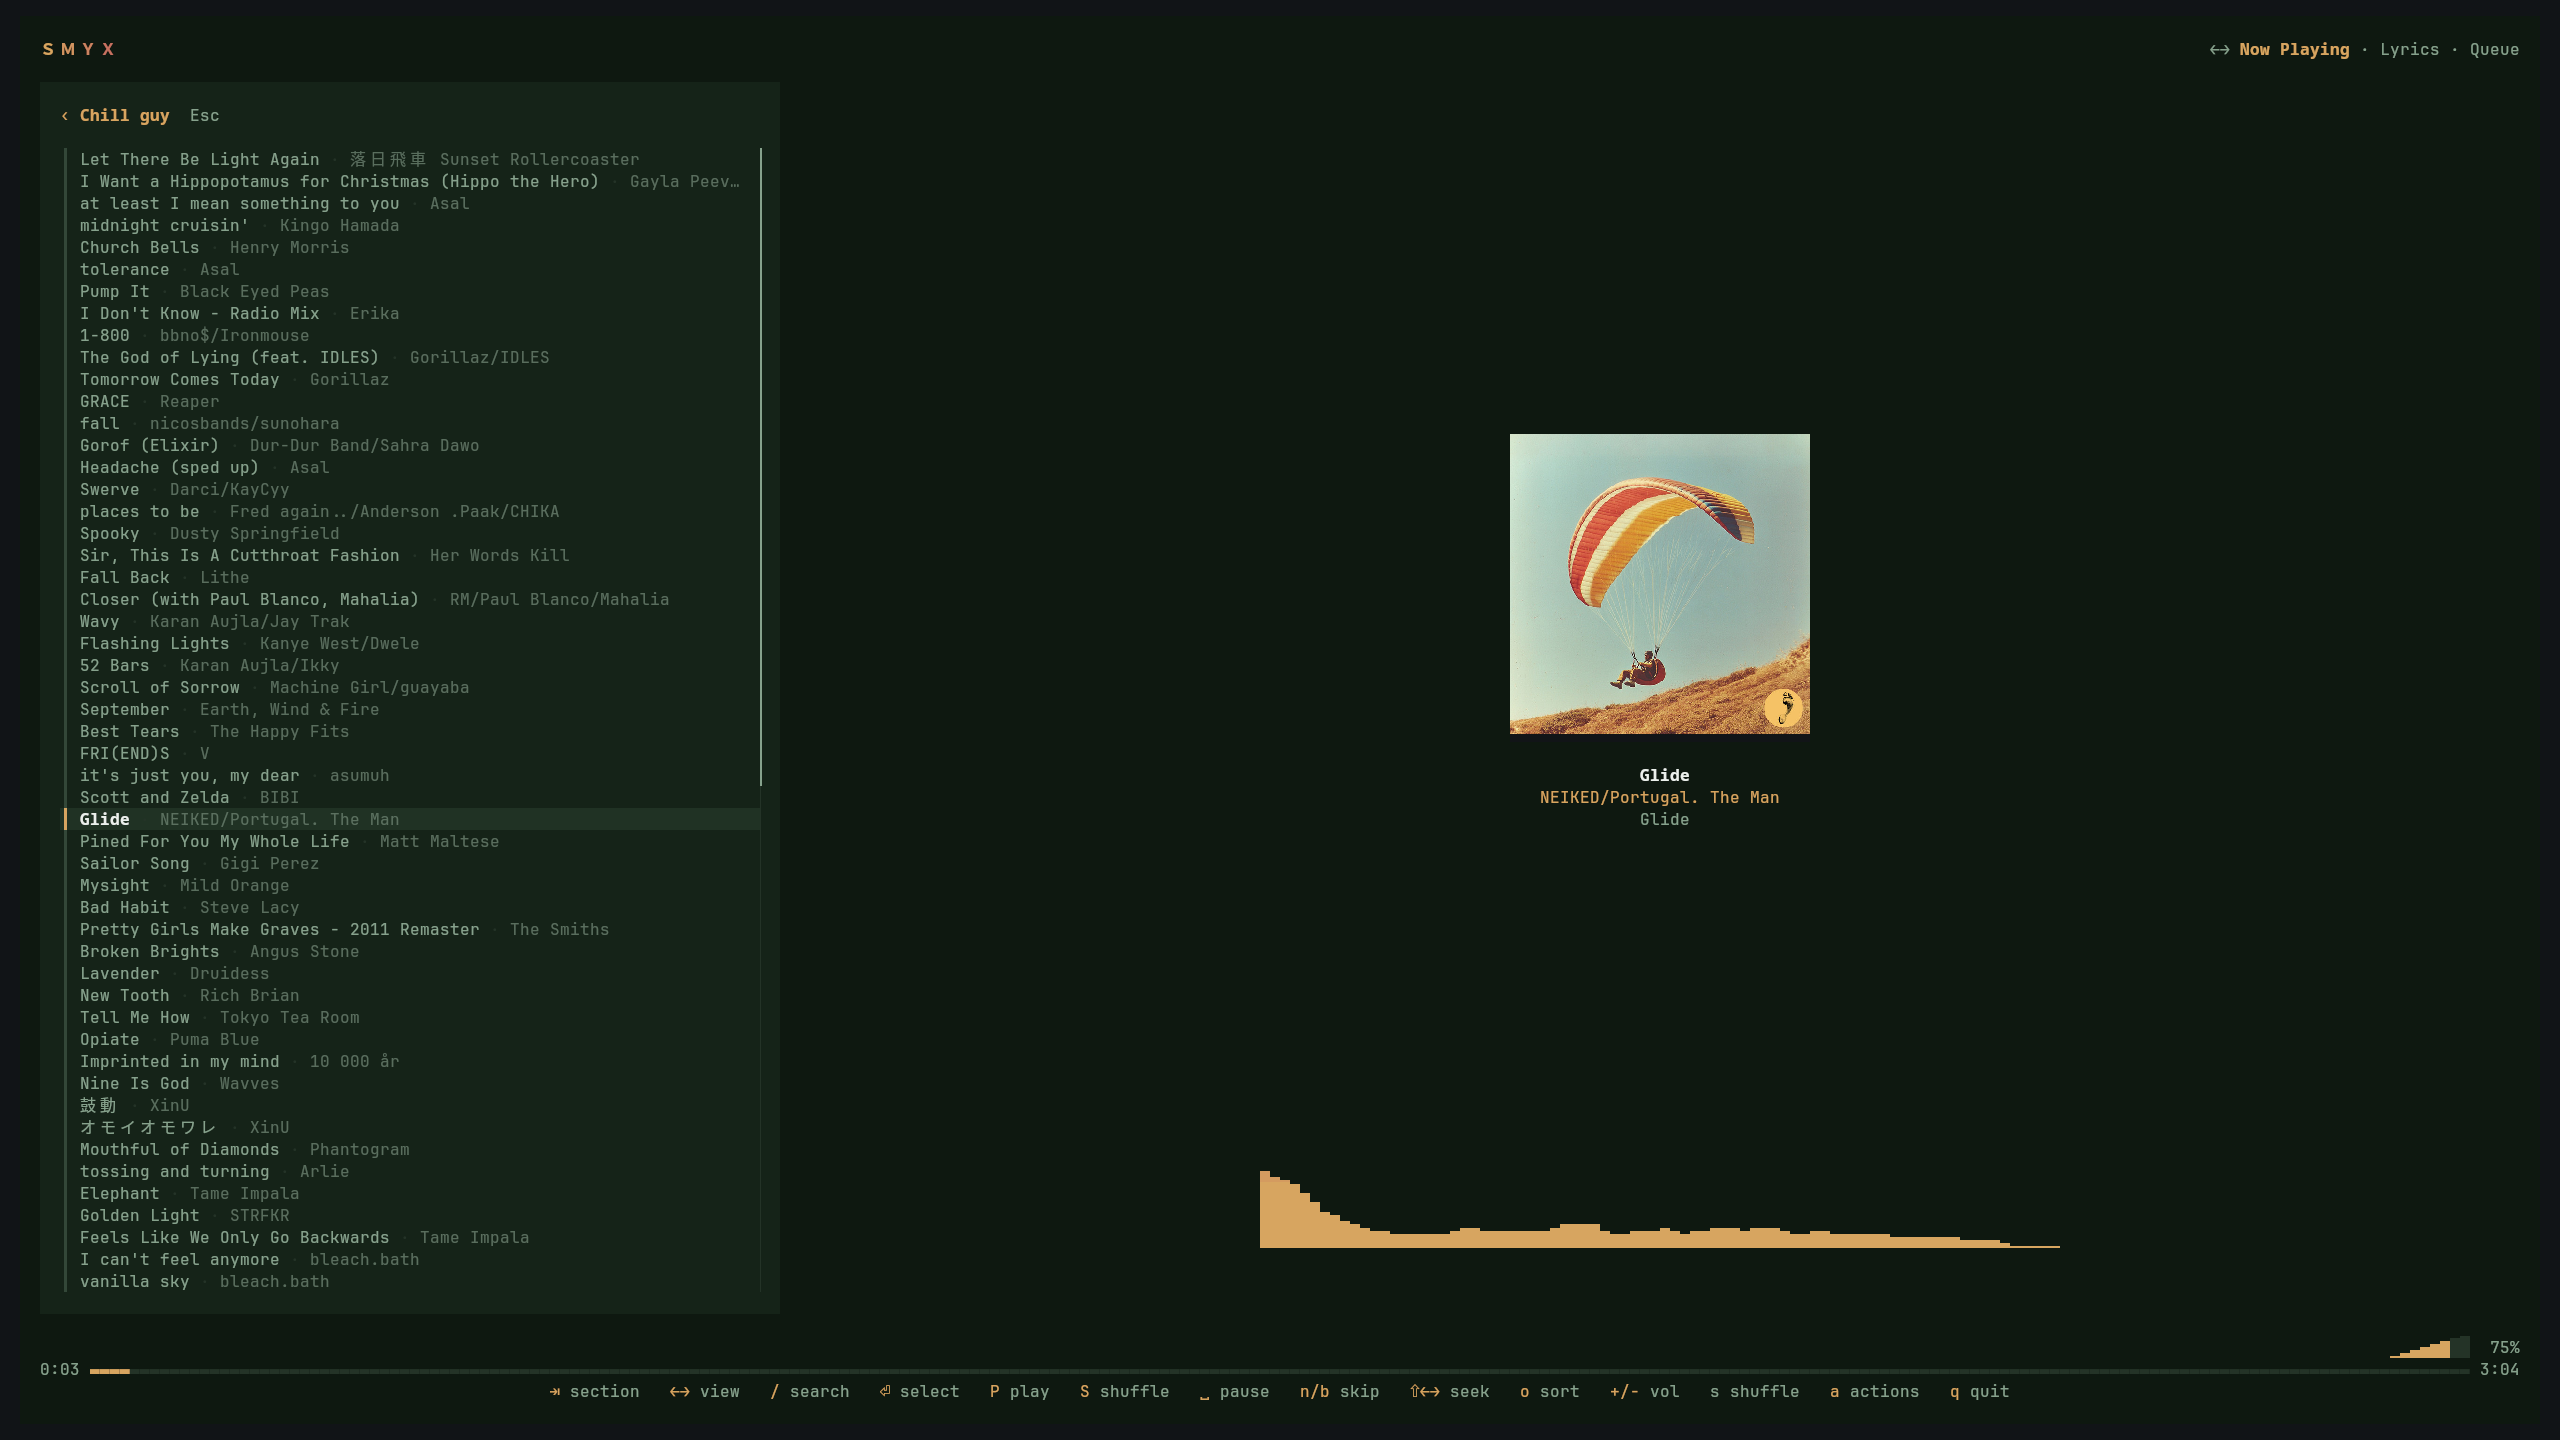The height and width of the screenshot is (1440, 2560).
Task: Click the section tab-key icon in footer
Action: point(555,1392)
